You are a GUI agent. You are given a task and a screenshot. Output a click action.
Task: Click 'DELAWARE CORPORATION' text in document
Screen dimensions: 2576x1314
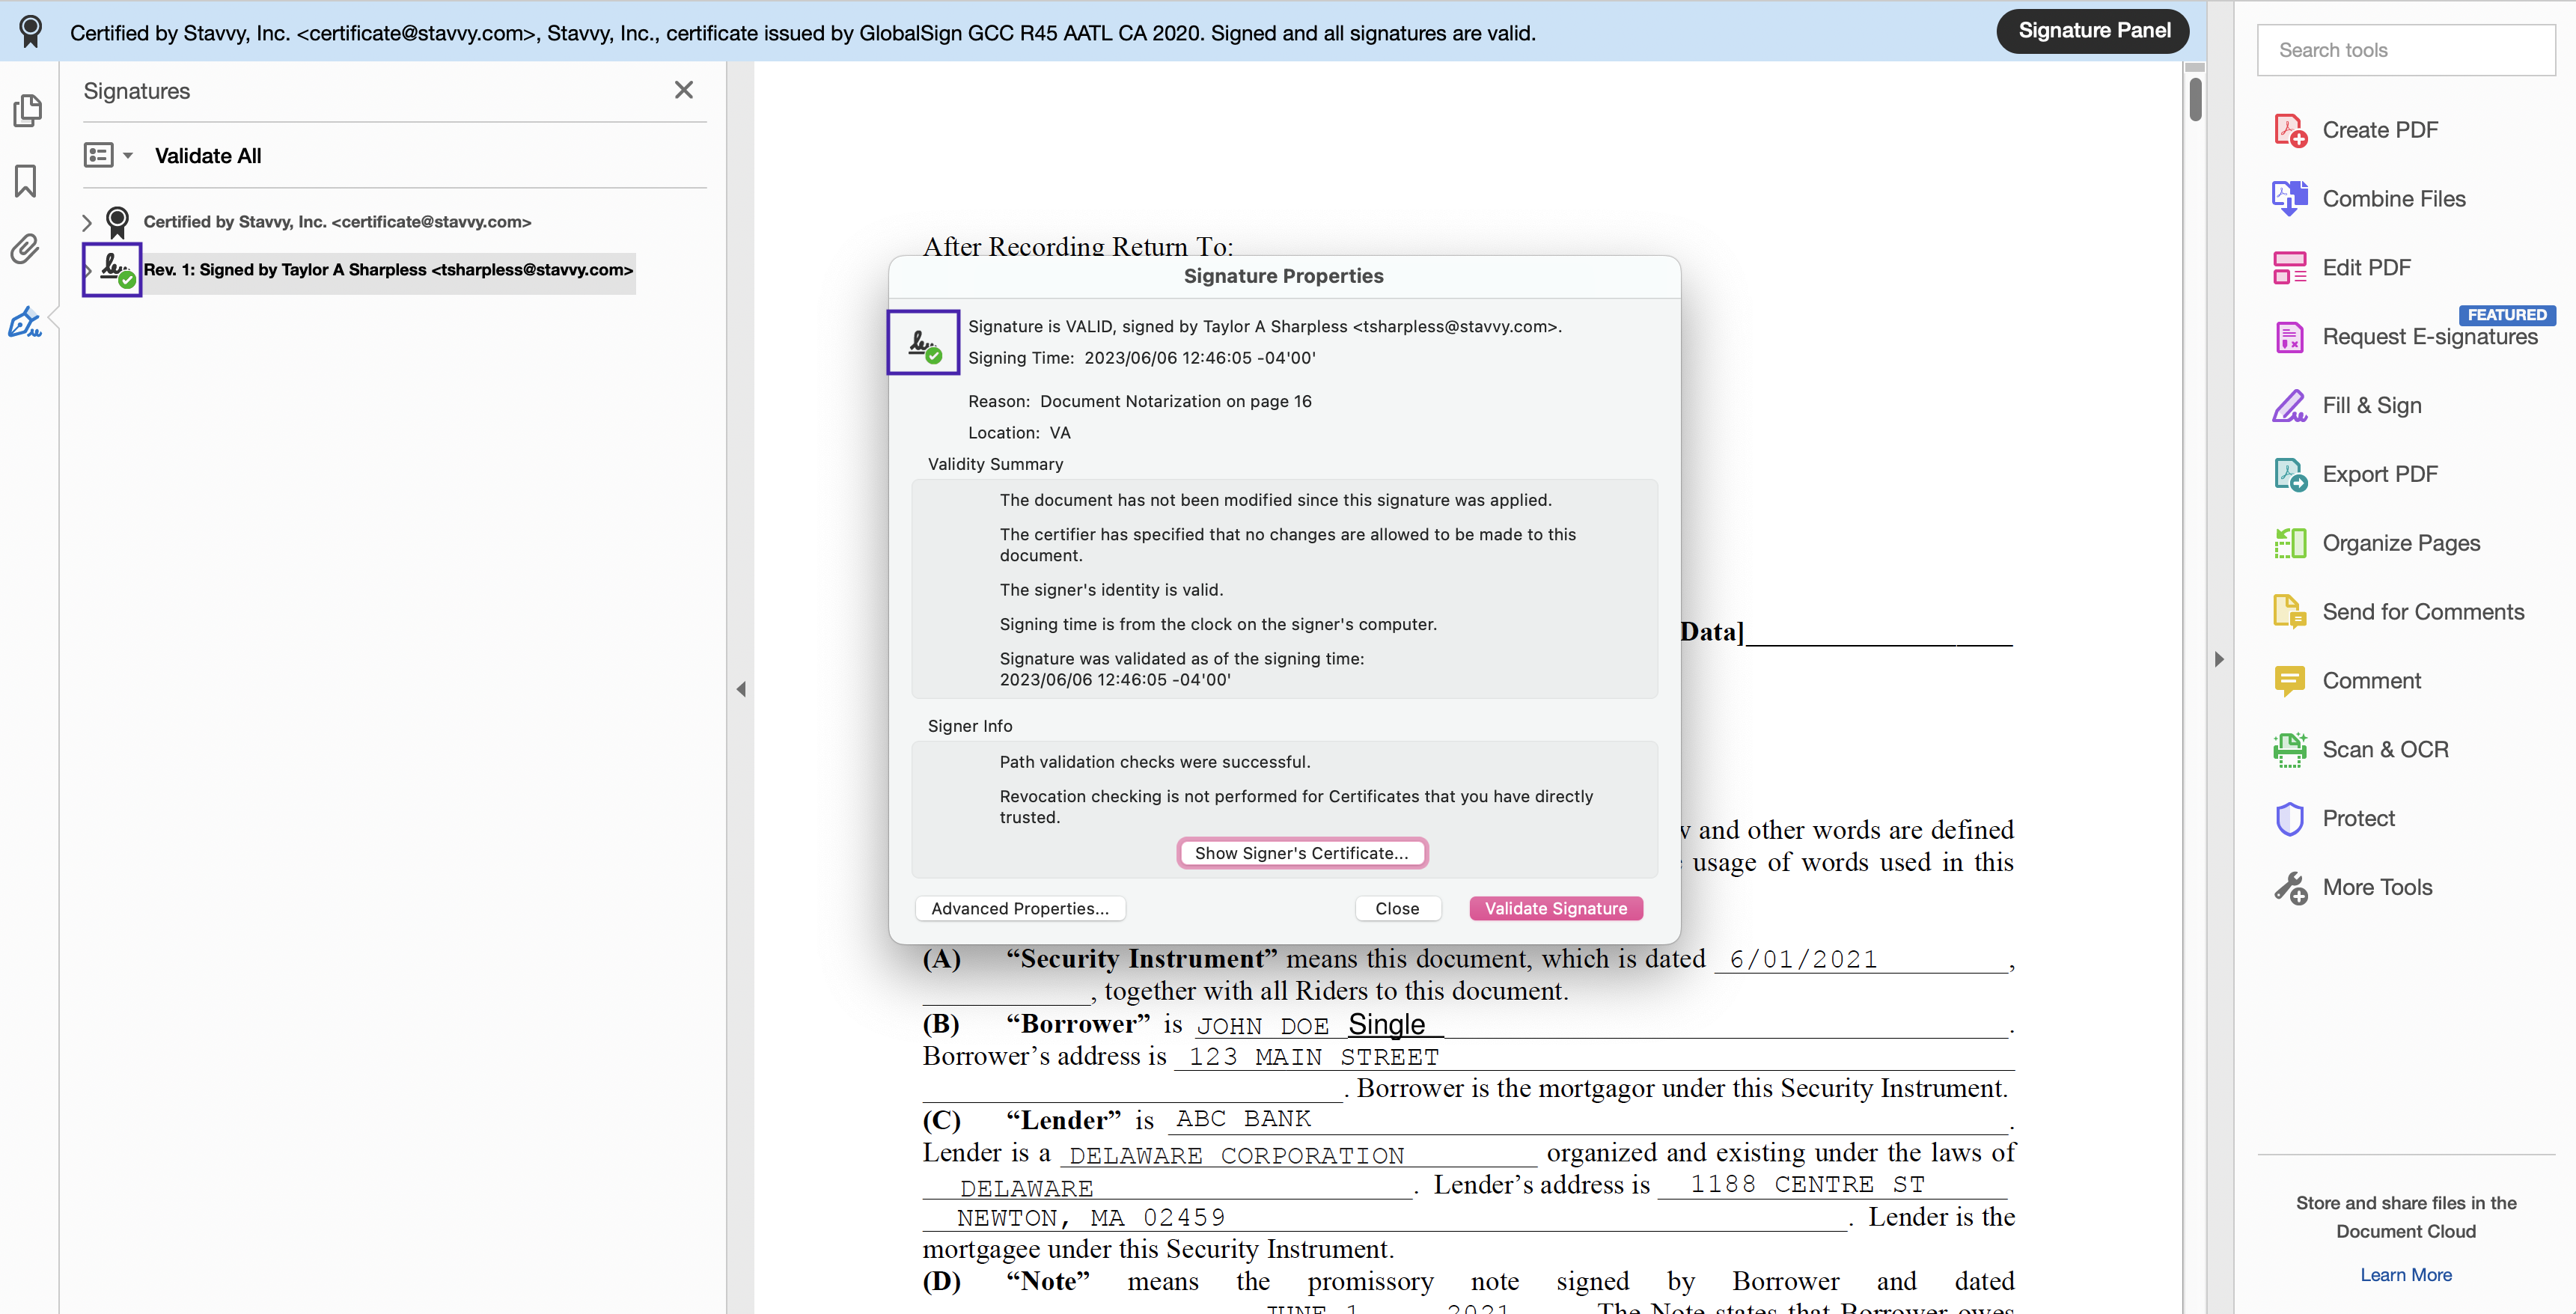pyautogui.click(x=1236, y=1155)
